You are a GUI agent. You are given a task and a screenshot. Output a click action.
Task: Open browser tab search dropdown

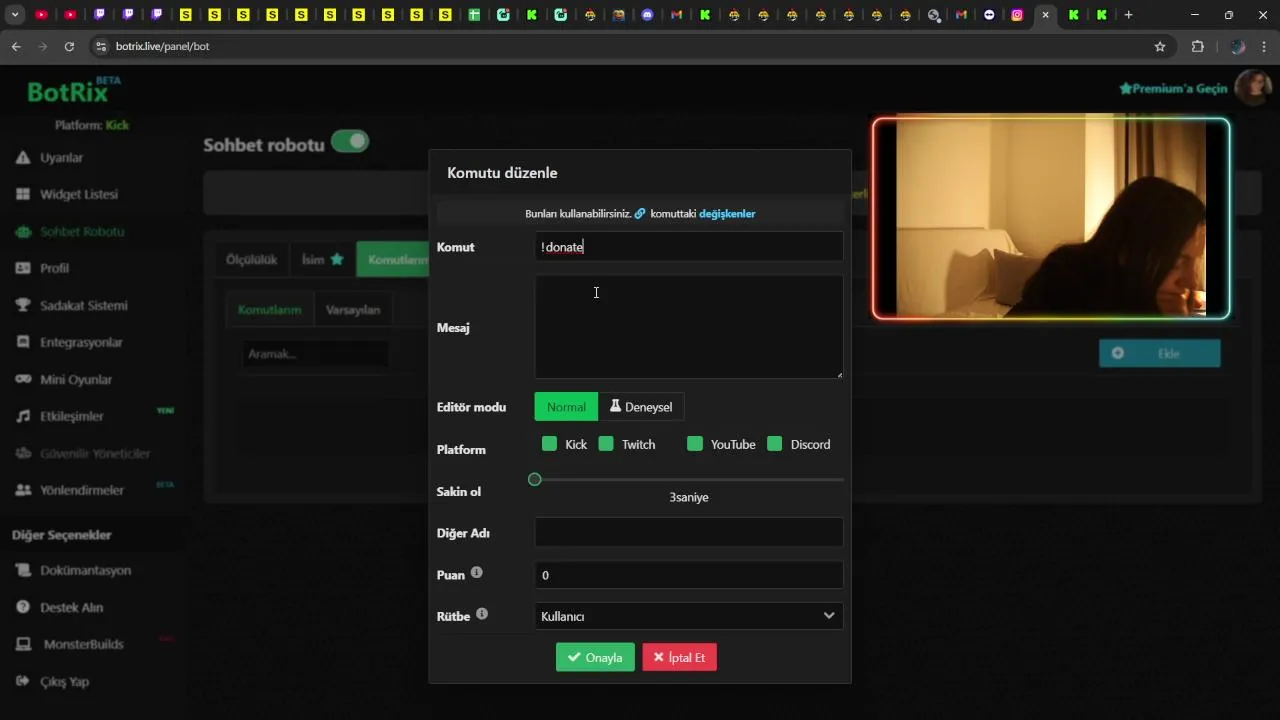[x=15, y=15]
